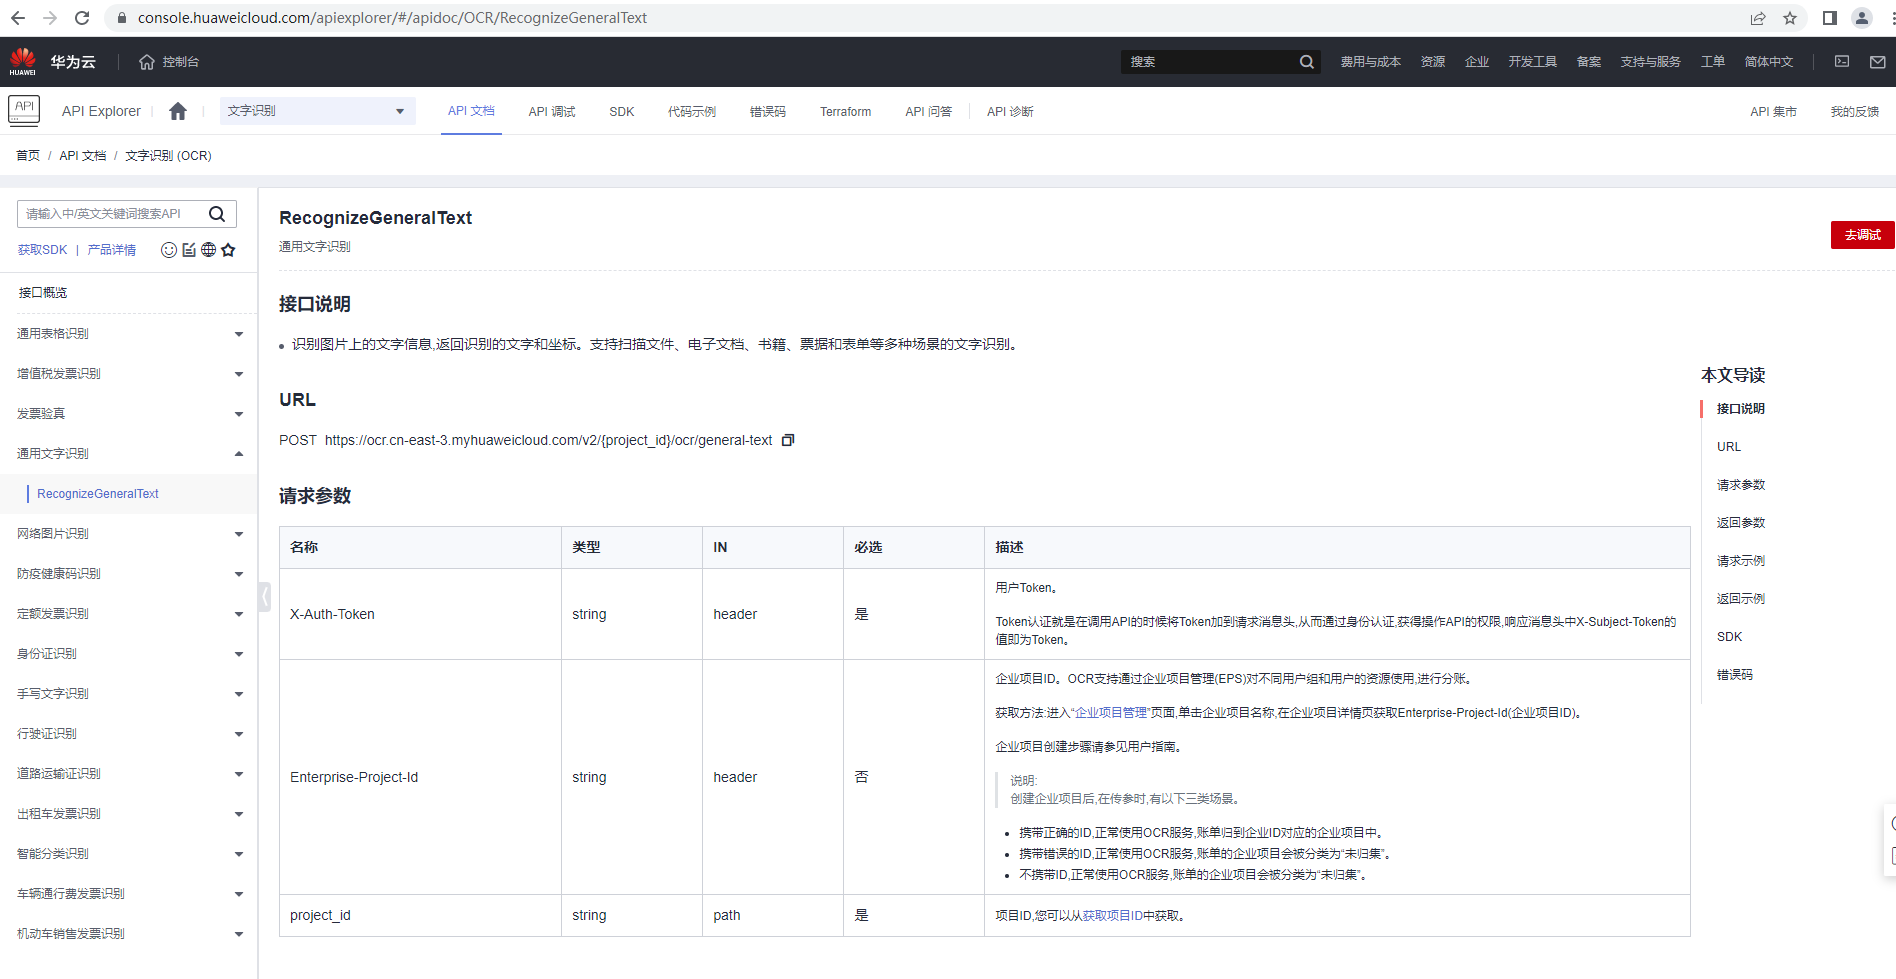The image size is (1896, 979).
Task: Click the top search magnifier icon
Action: pyautogui.click(x=1306, y=62)
